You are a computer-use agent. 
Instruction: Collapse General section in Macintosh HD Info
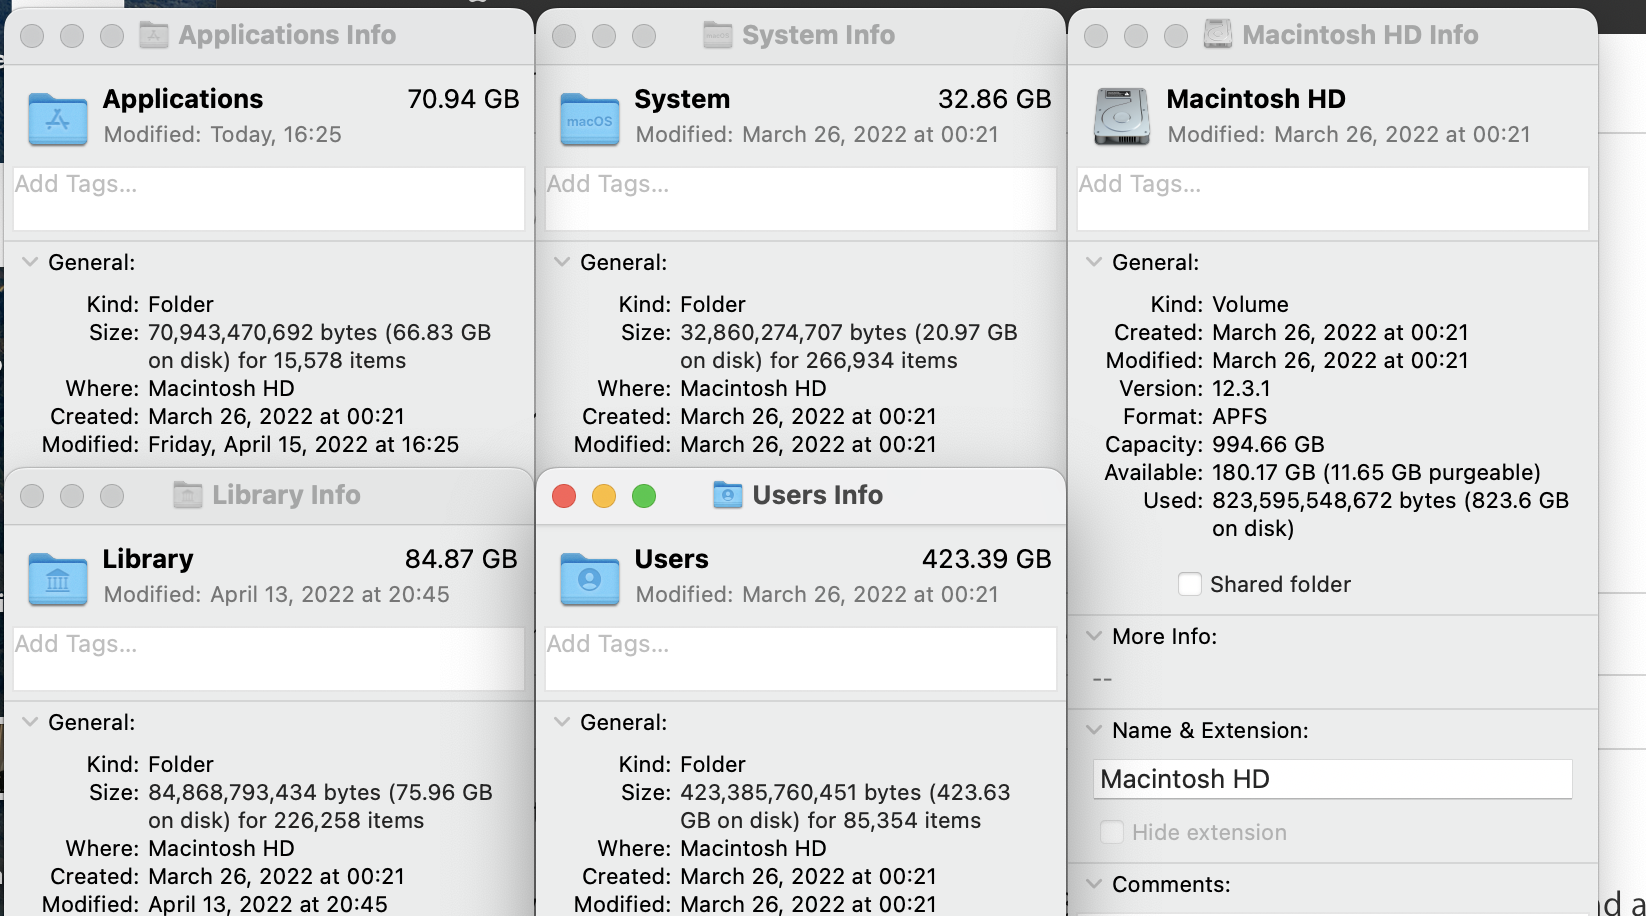(x=1094, y=262)
